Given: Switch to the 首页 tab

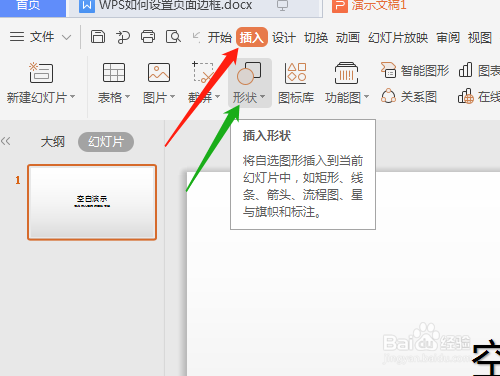Looking at the screenshot, I should coord(32,7).
